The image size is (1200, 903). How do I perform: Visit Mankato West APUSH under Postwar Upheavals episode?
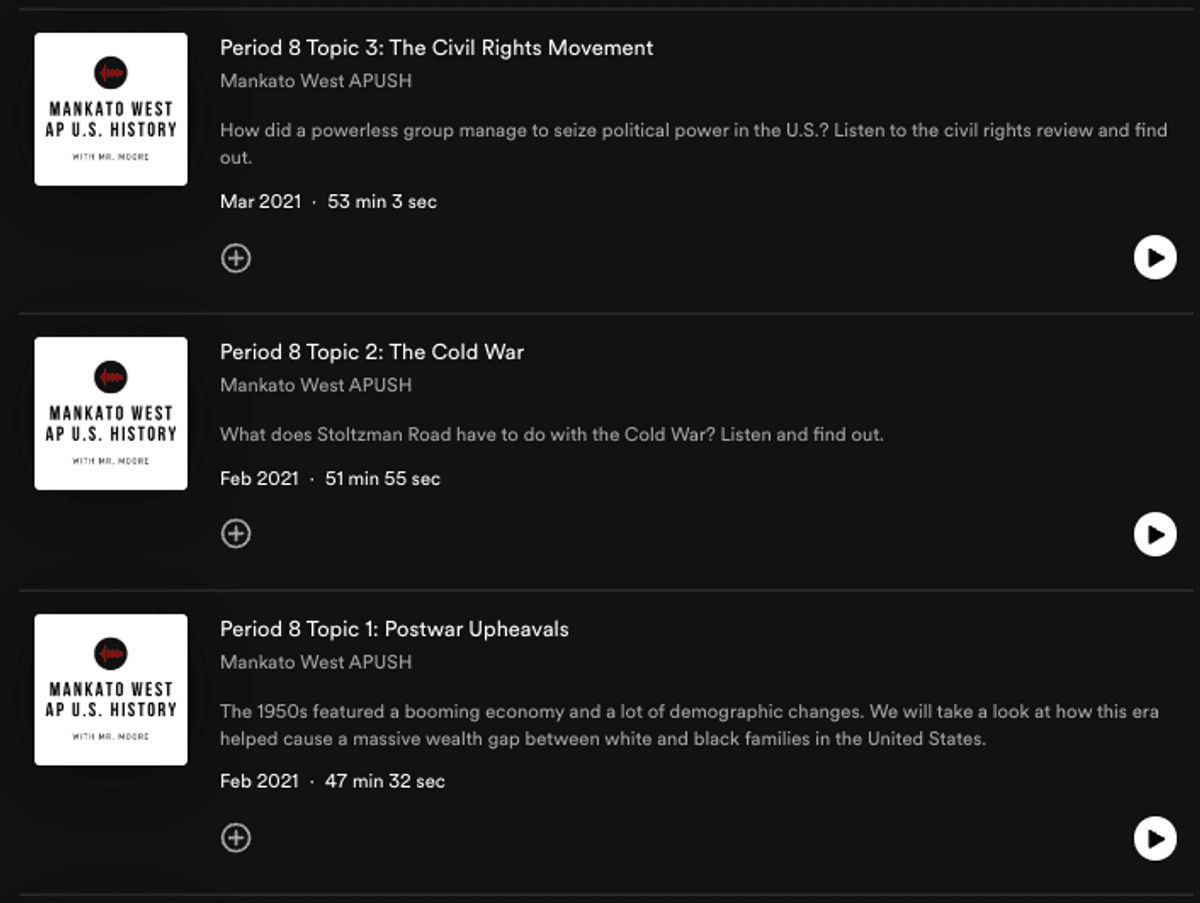pyautogui.click(x=315, y=662)
